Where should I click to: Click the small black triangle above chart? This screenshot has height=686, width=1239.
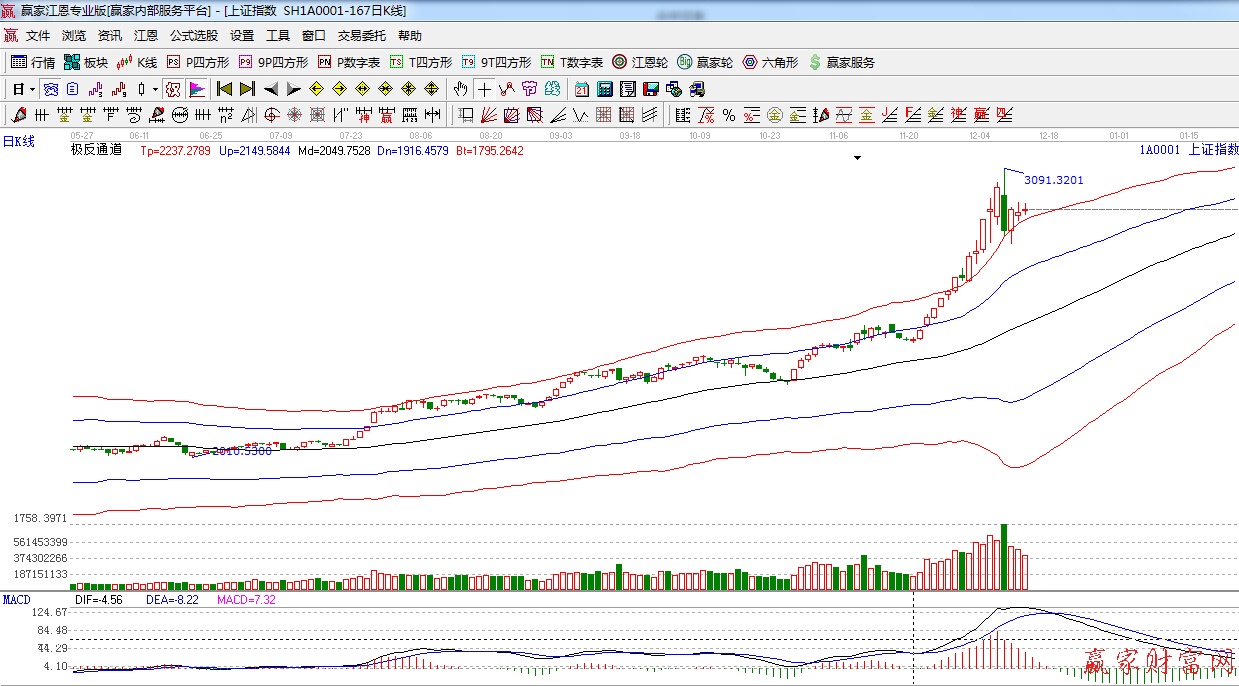pos(857,158)
